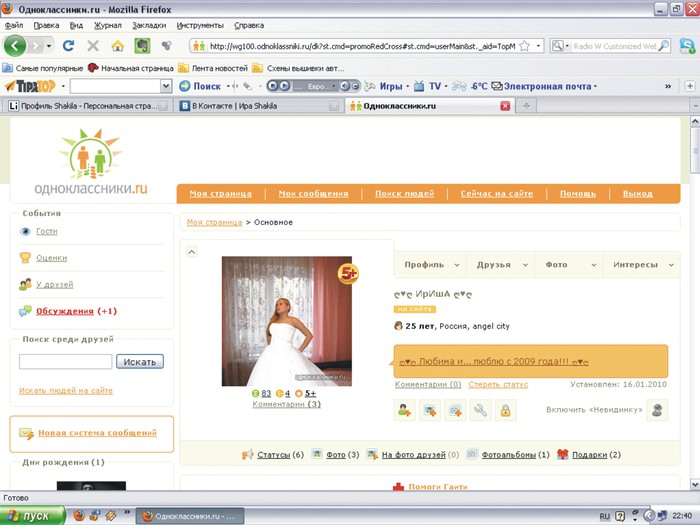Viewport: 700px width, 525px height.
Task: Reload the page with the blue Refresh icon
Action: coord(68,46)
